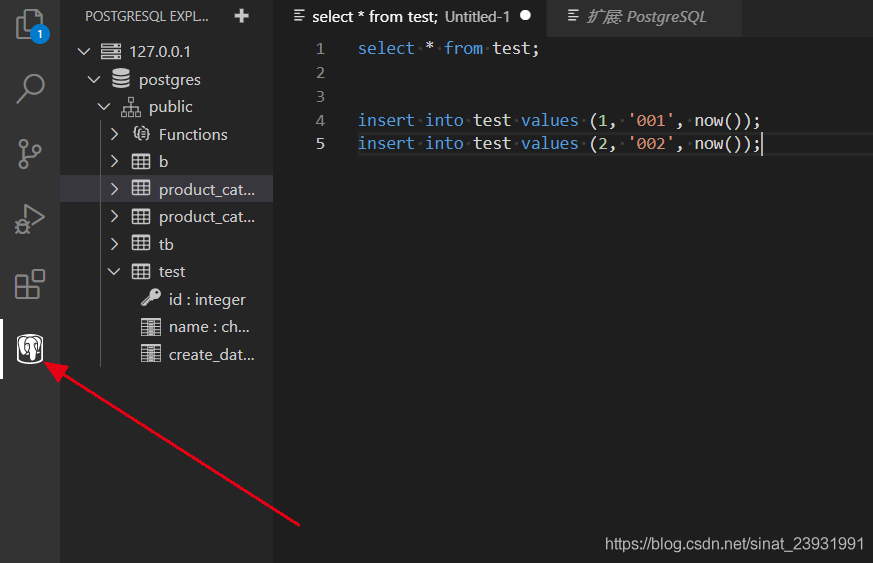
Task: Open the Explorer files icon
Action: (29, 24)
